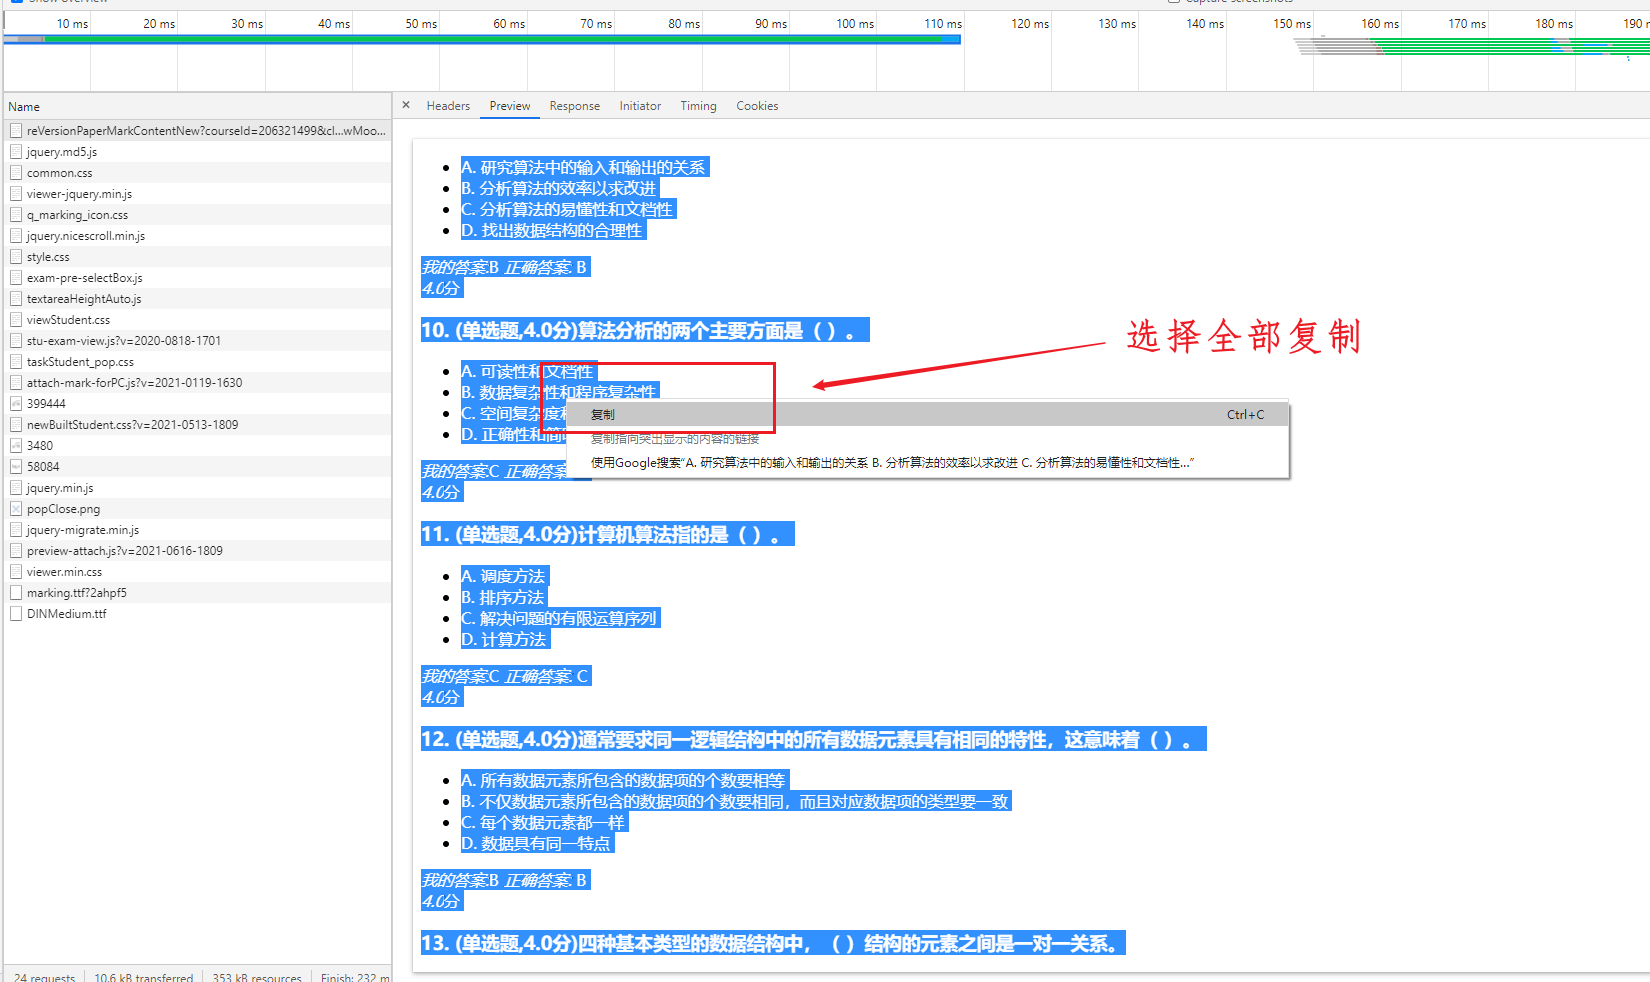
Task: Click option A. 研究算法中的输入和输出的关系
Action: point(584,168)
